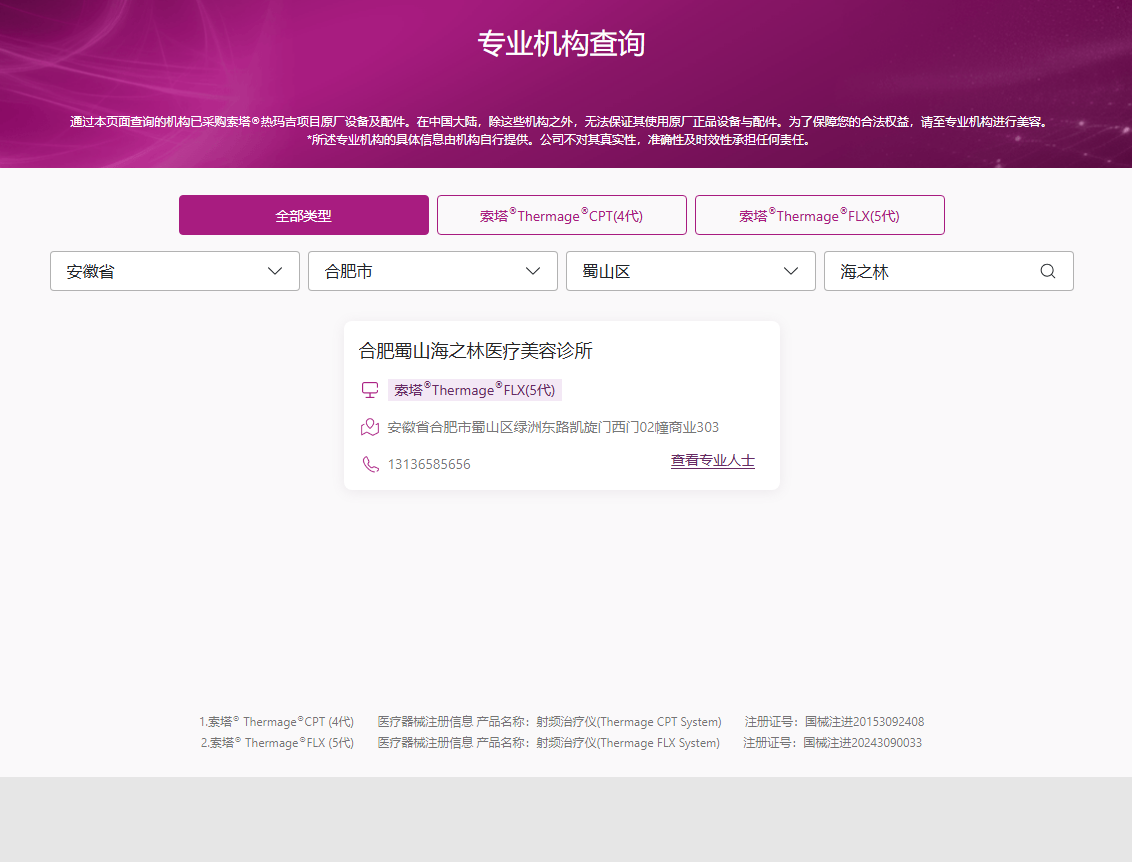Open the 查看专业人士 link
Viewport: 1132px width, 862px height.
(713, 461)
